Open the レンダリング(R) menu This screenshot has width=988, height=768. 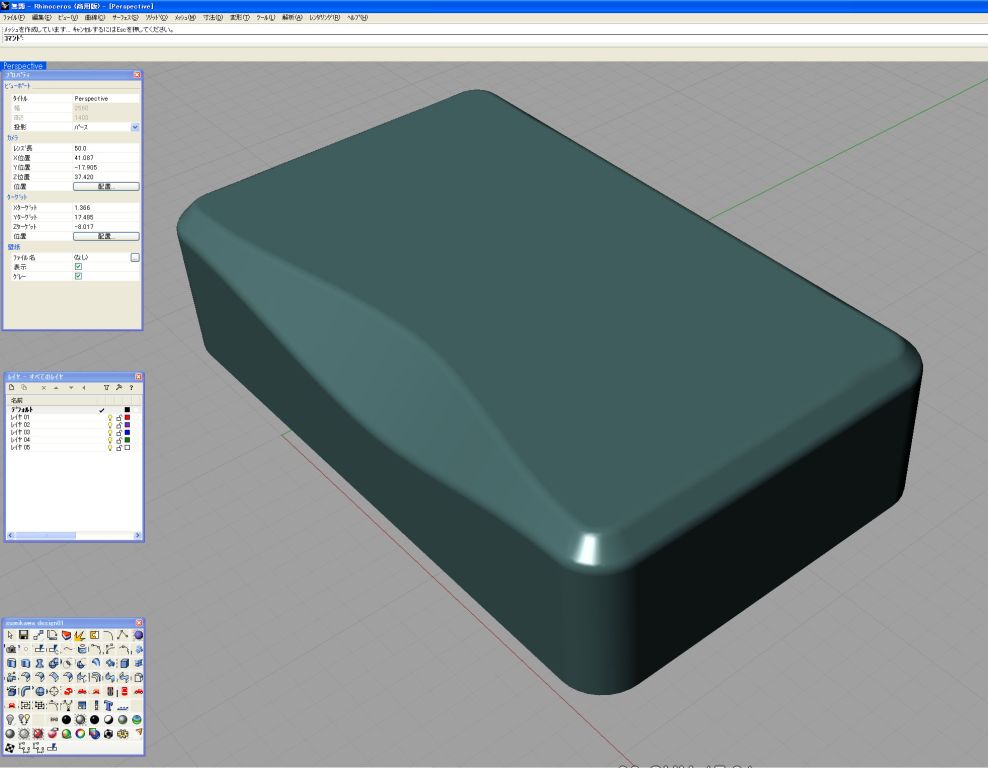324,18
